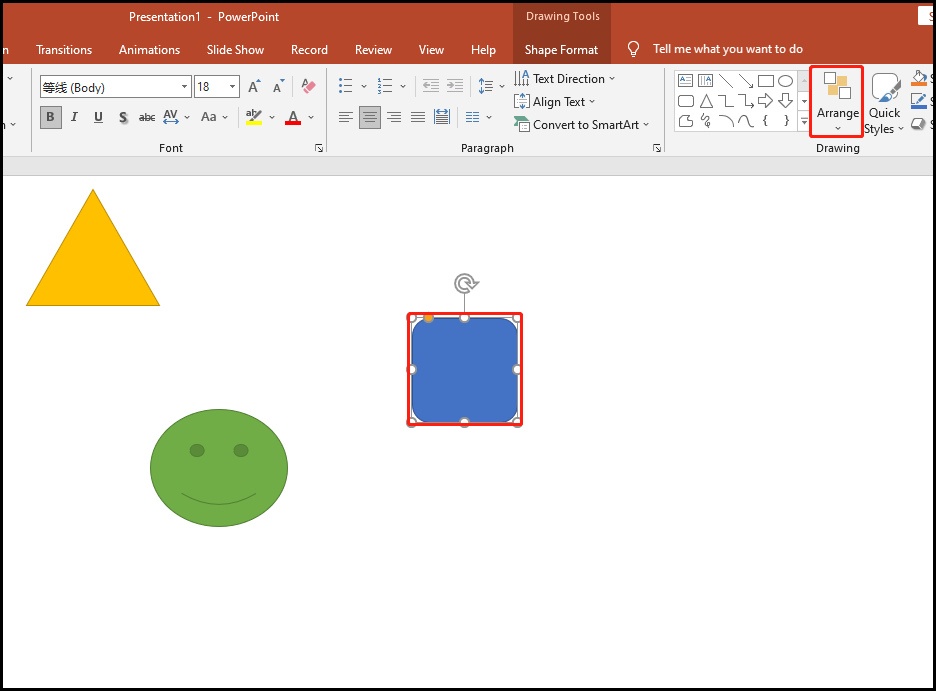The width and height of the screenshot is (936, 691).
Task: Switch to the Animations tab
Action: click(149, 49)
